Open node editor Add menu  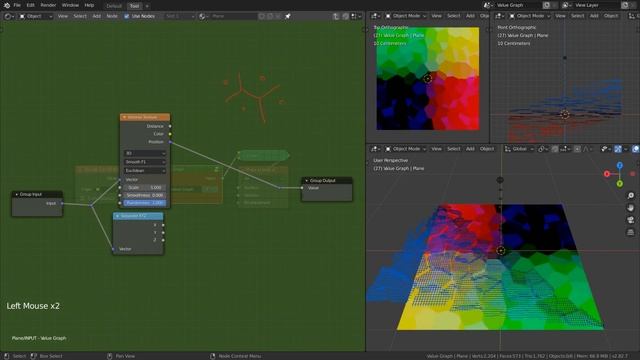pos(96,16)
